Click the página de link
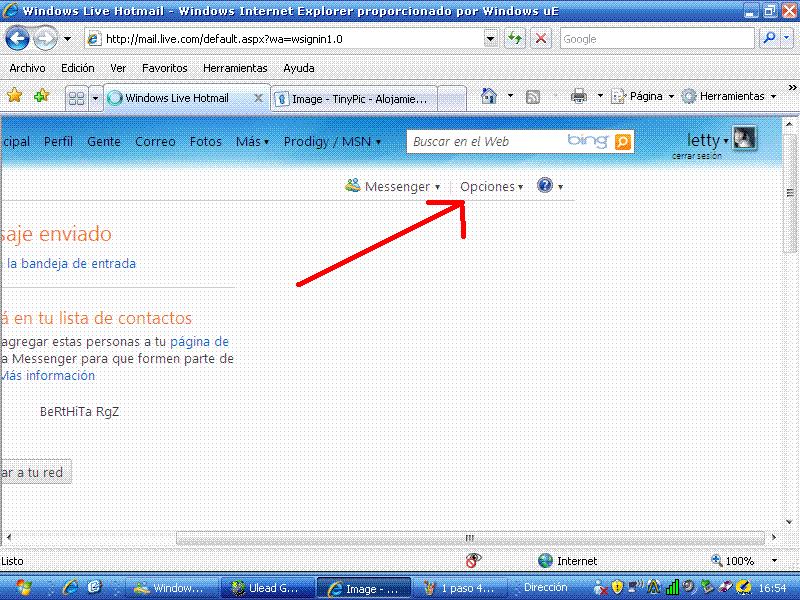The height and width of the screenshot is (600, 800). tap(199, 341)
